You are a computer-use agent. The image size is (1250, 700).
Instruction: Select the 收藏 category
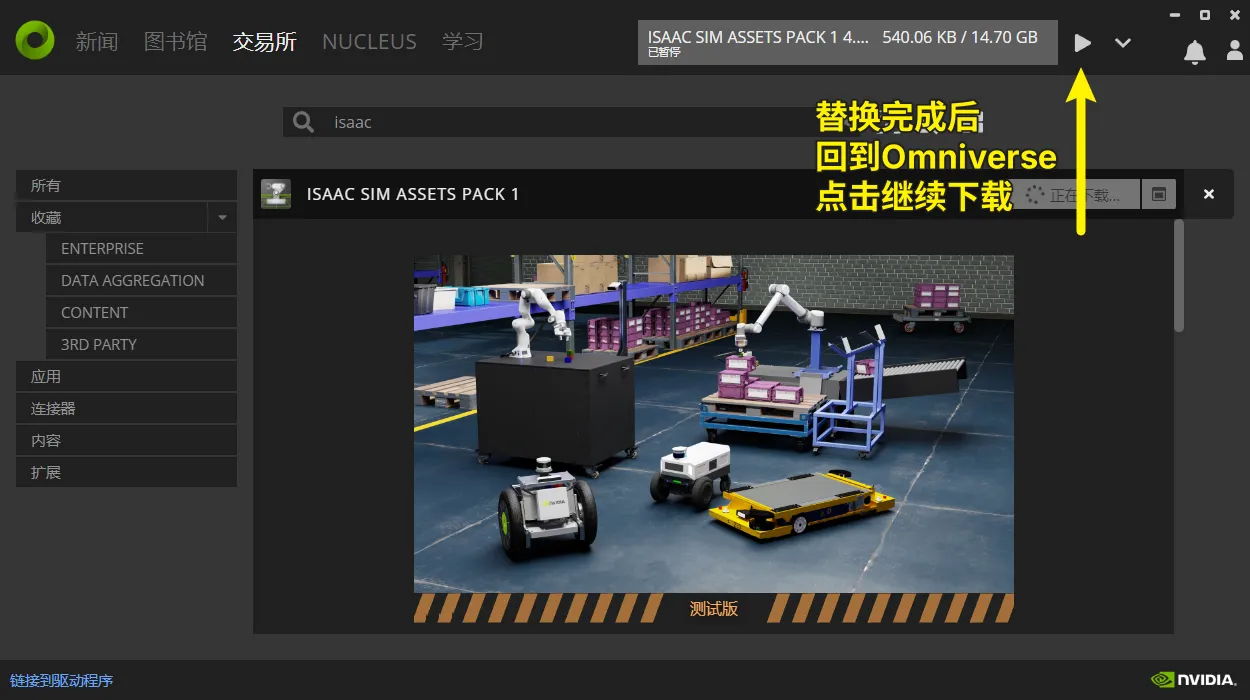111,217
